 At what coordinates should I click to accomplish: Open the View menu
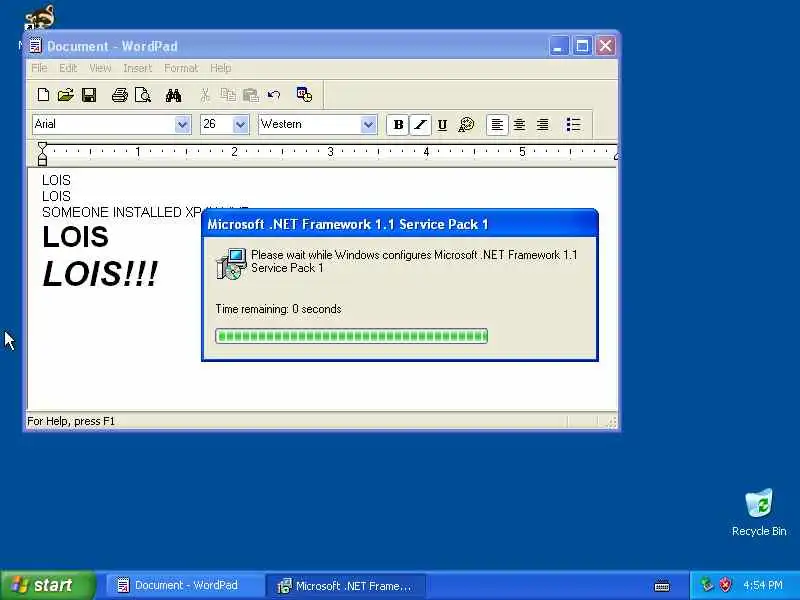(x=100, y=68)
